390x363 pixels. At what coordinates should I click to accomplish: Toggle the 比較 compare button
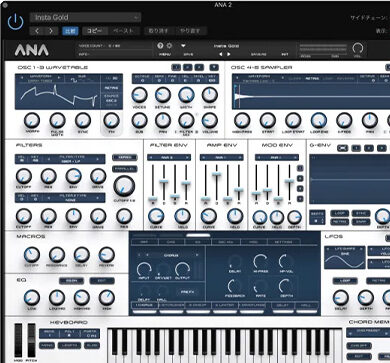(x=70, y=31)
